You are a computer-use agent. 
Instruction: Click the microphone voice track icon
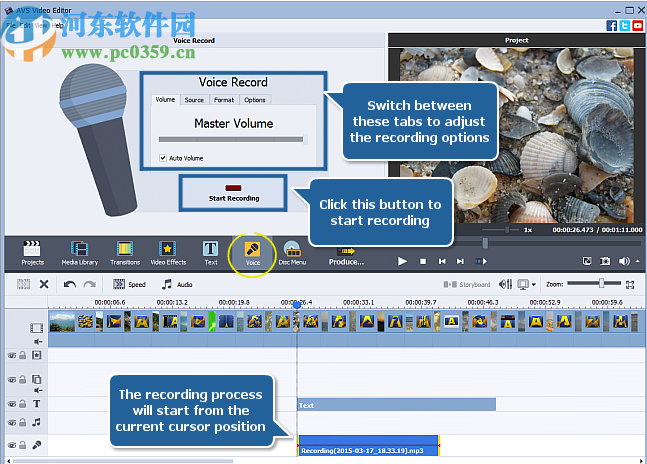(37, 445)
